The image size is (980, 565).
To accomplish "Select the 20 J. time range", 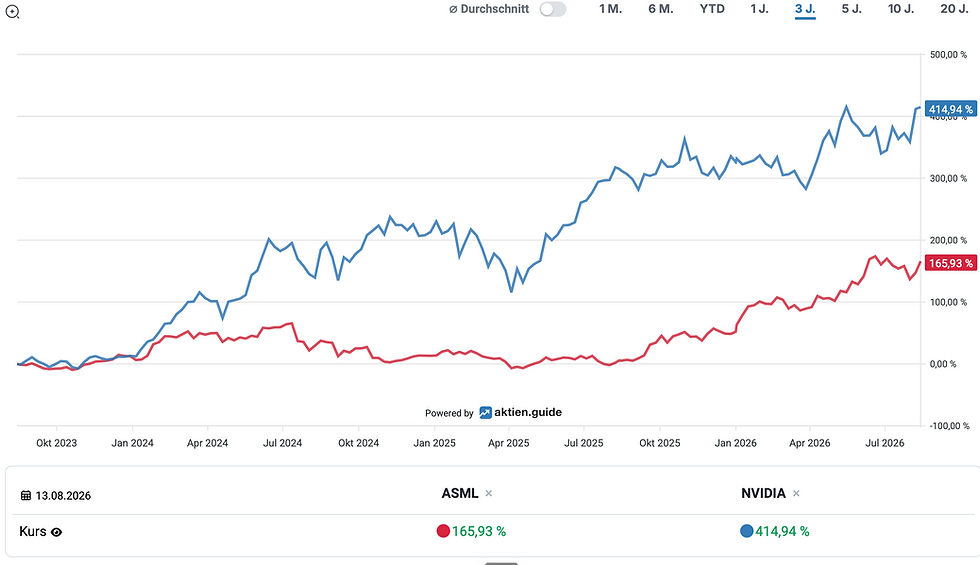I will (954, 9).
